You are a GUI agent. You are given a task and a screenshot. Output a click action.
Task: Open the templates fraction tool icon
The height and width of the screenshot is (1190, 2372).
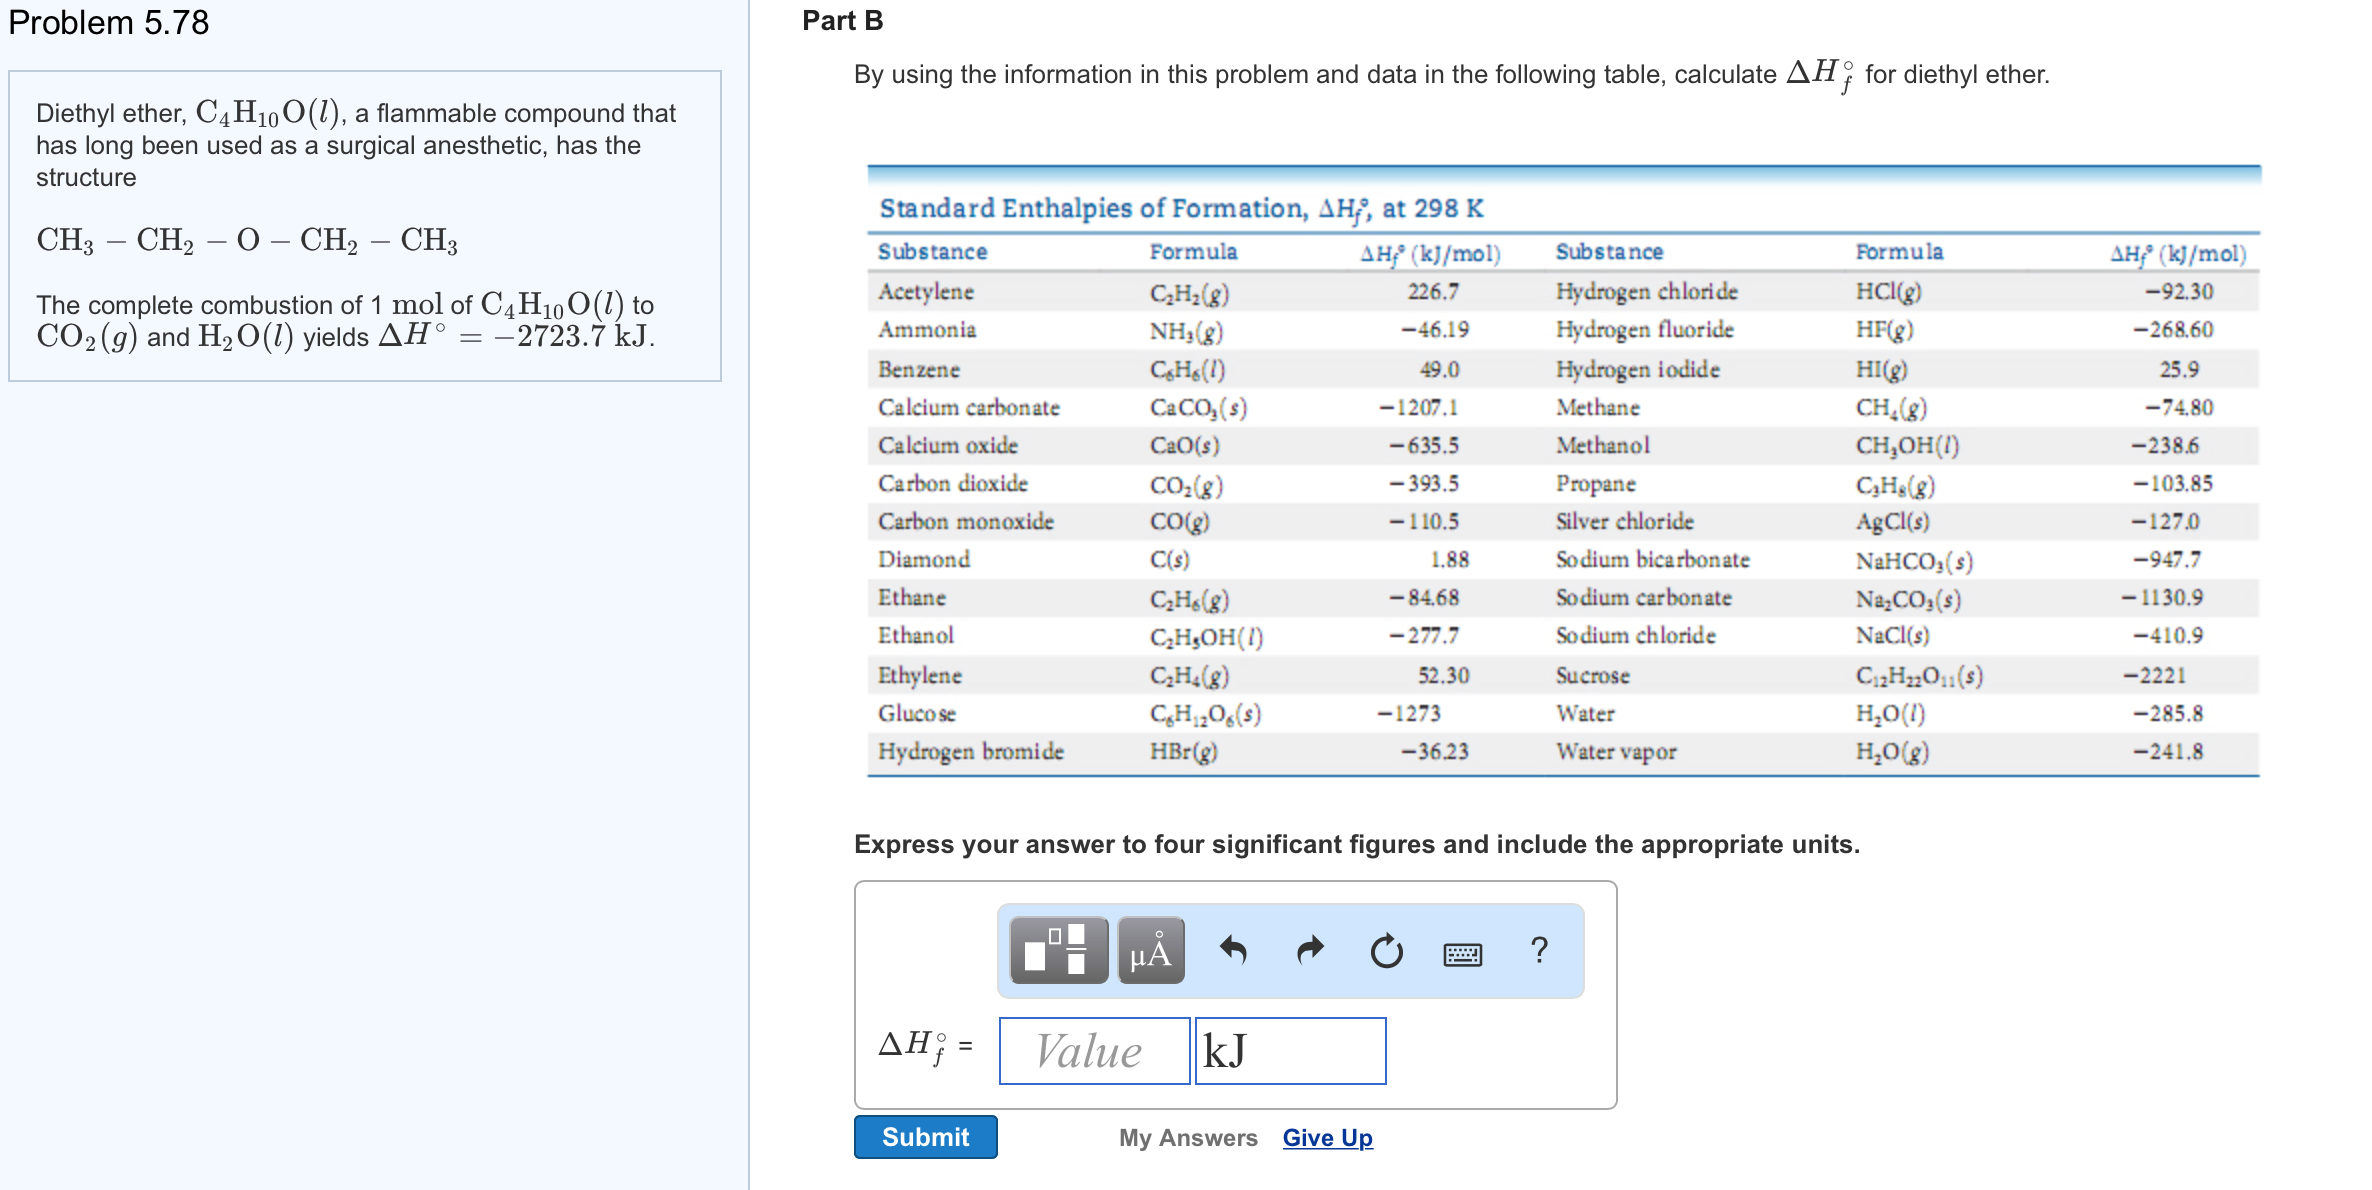(1058, 950)
